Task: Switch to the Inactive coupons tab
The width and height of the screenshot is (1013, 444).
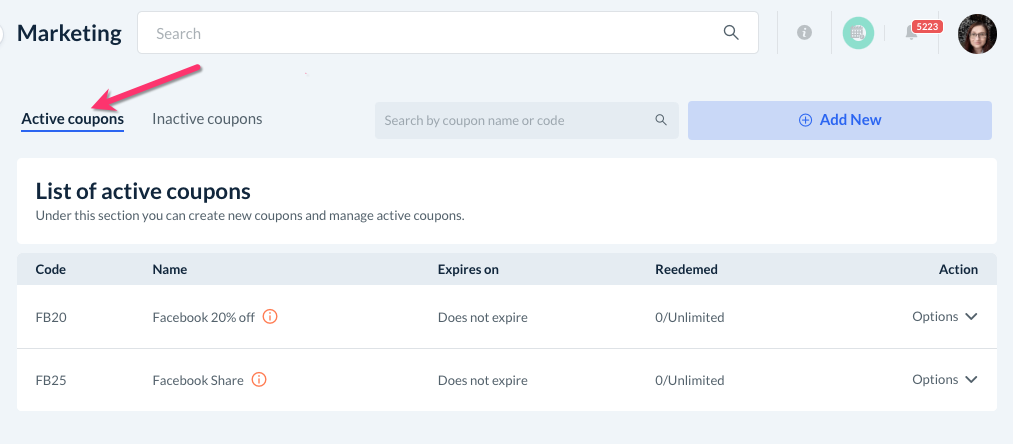Action: coord(207,119)
